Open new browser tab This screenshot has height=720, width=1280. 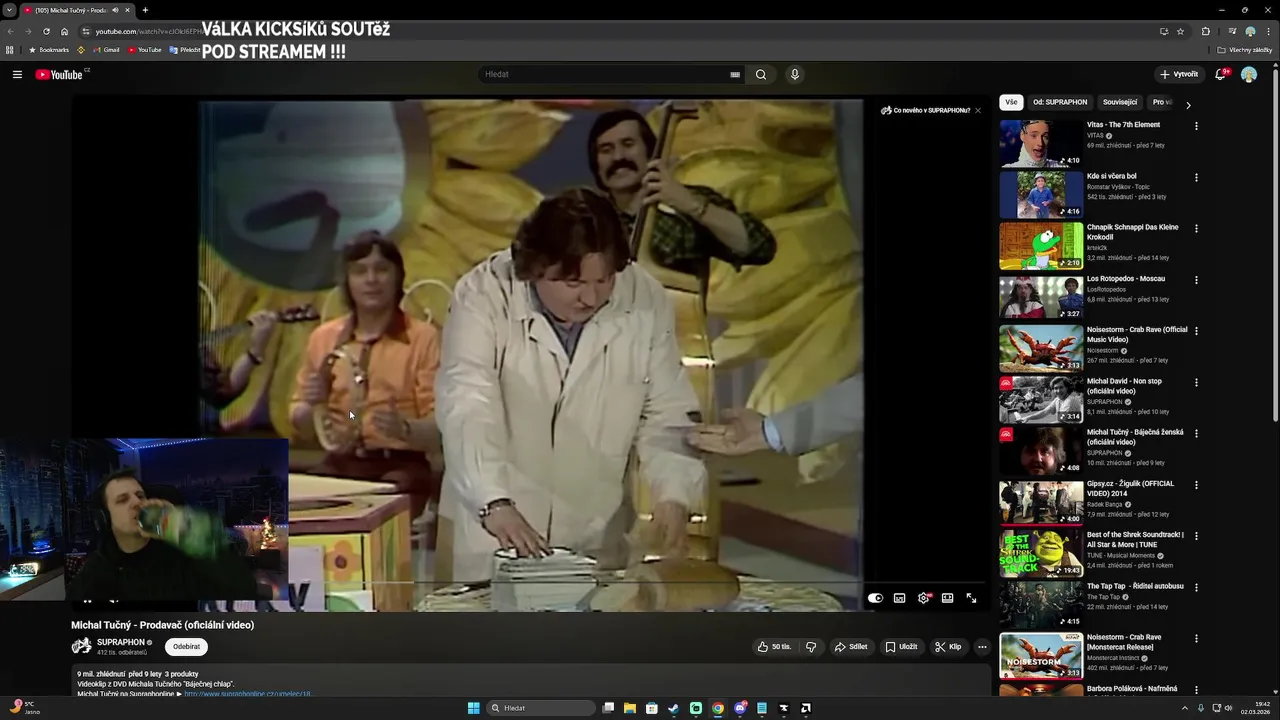145,10
